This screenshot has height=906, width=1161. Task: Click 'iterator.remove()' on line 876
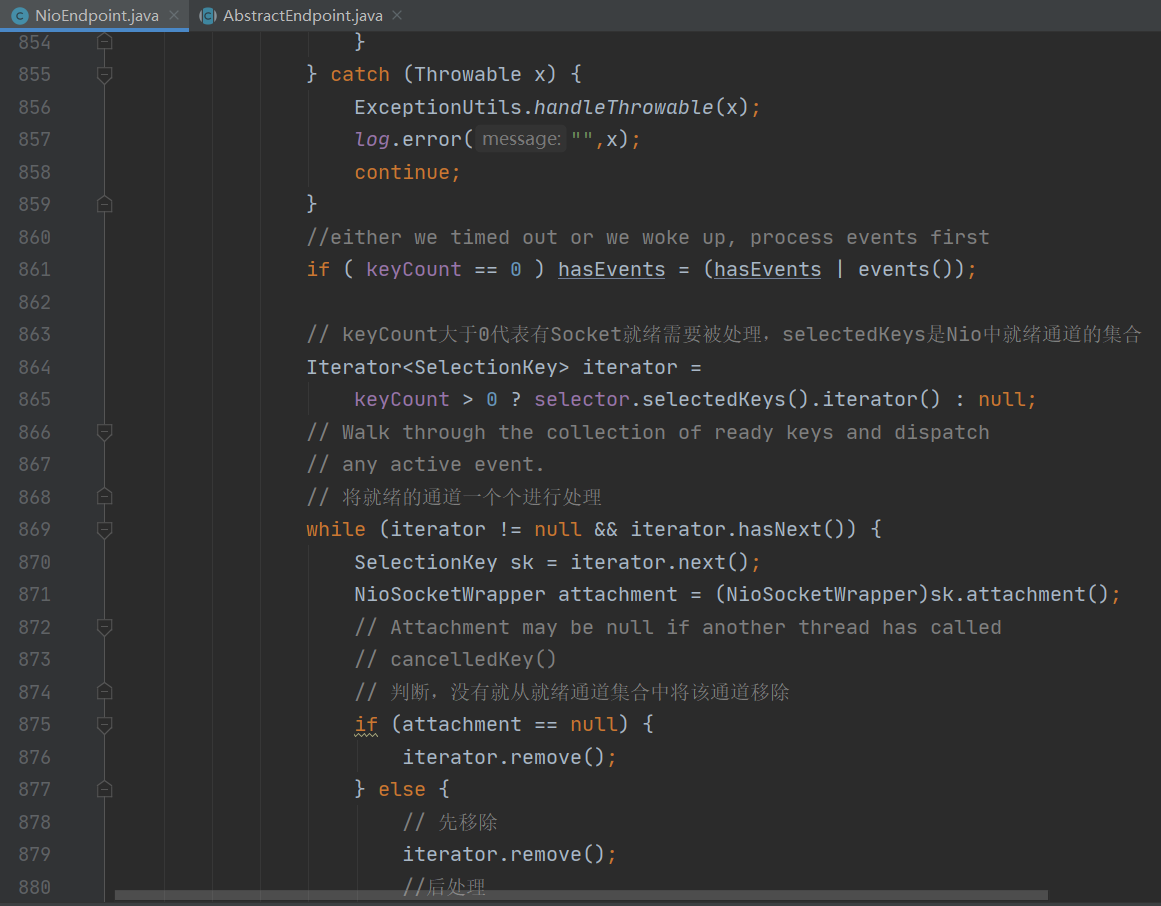pyautogui.click(x=503, y=756)
